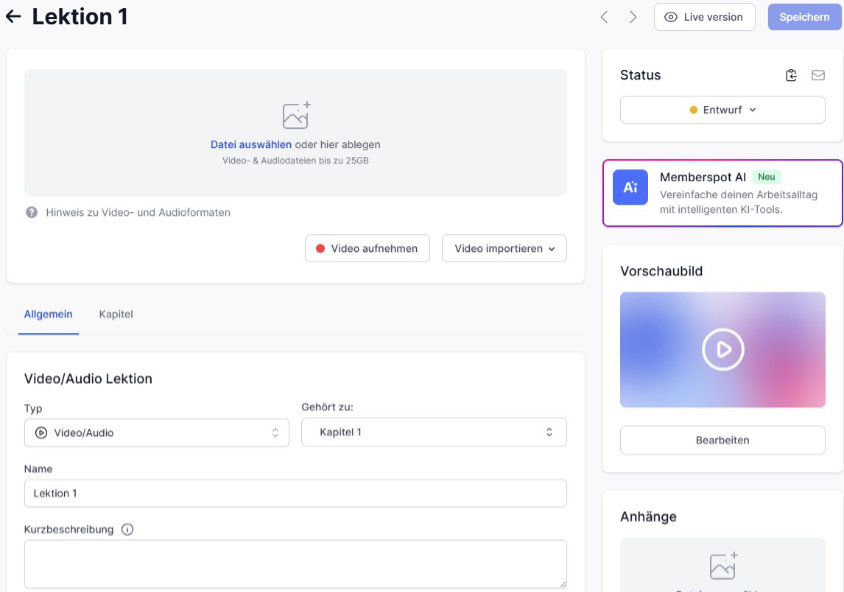Click the Name input field
The image size is (844, 592).
295,493
